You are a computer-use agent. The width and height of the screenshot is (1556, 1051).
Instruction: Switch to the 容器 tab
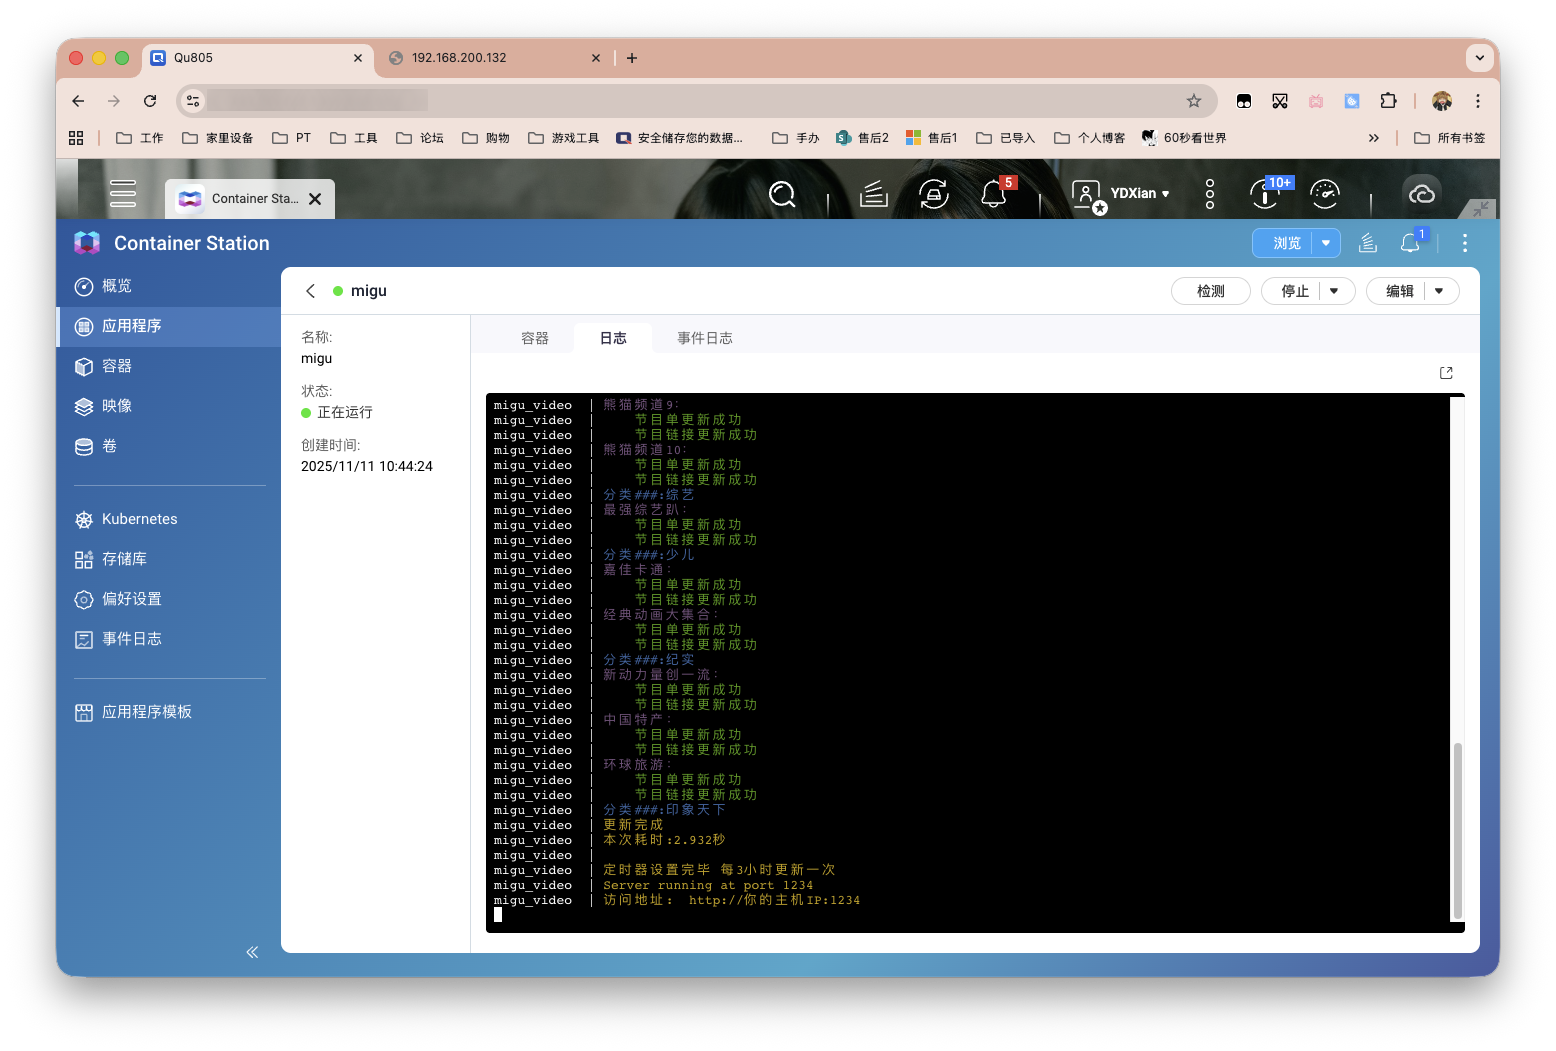pos(534,338)
